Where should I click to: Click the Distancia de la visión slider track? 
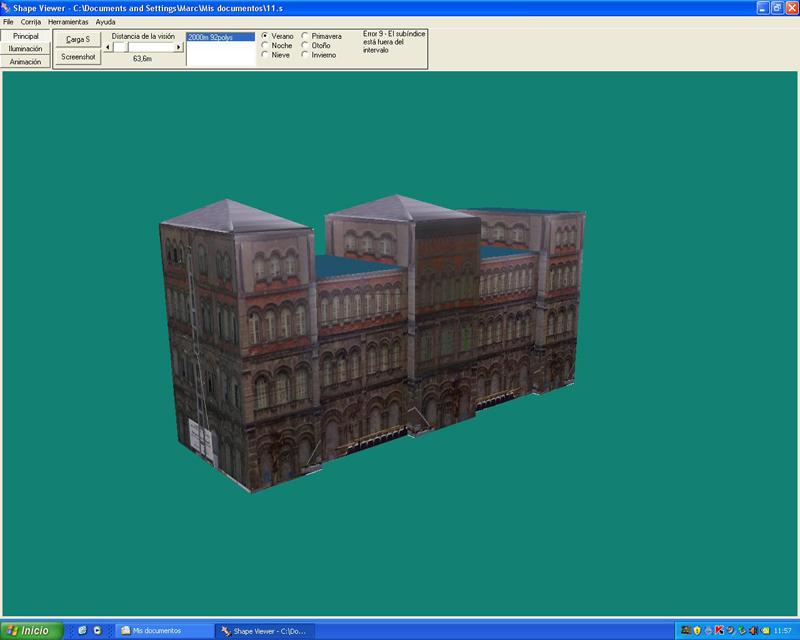(150, 47)
